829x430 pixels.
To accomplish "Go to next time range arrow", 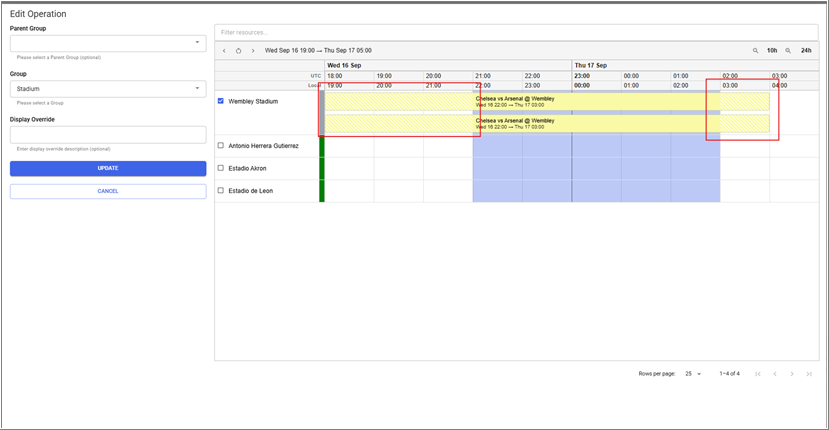I will click(253, 51).
